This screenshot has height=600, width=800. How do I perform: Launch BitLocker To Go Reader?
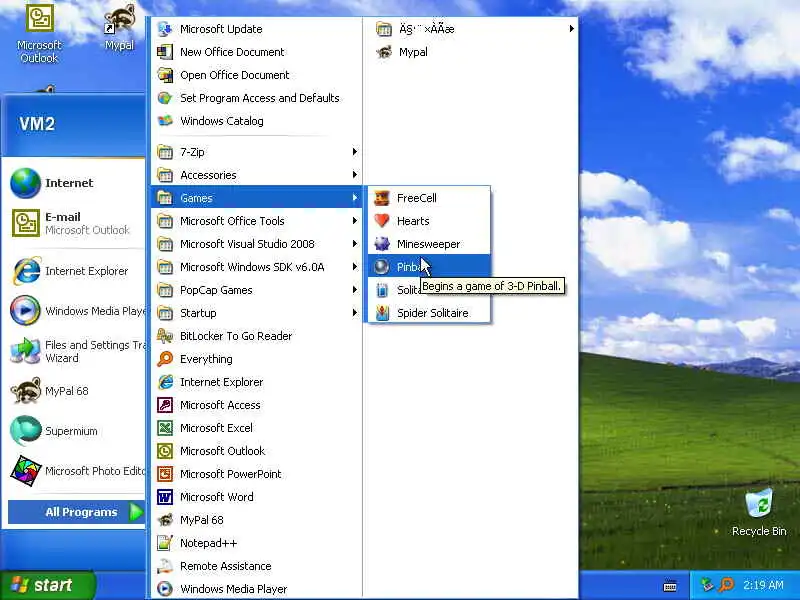pyautogui.click(x=257, y=336)
